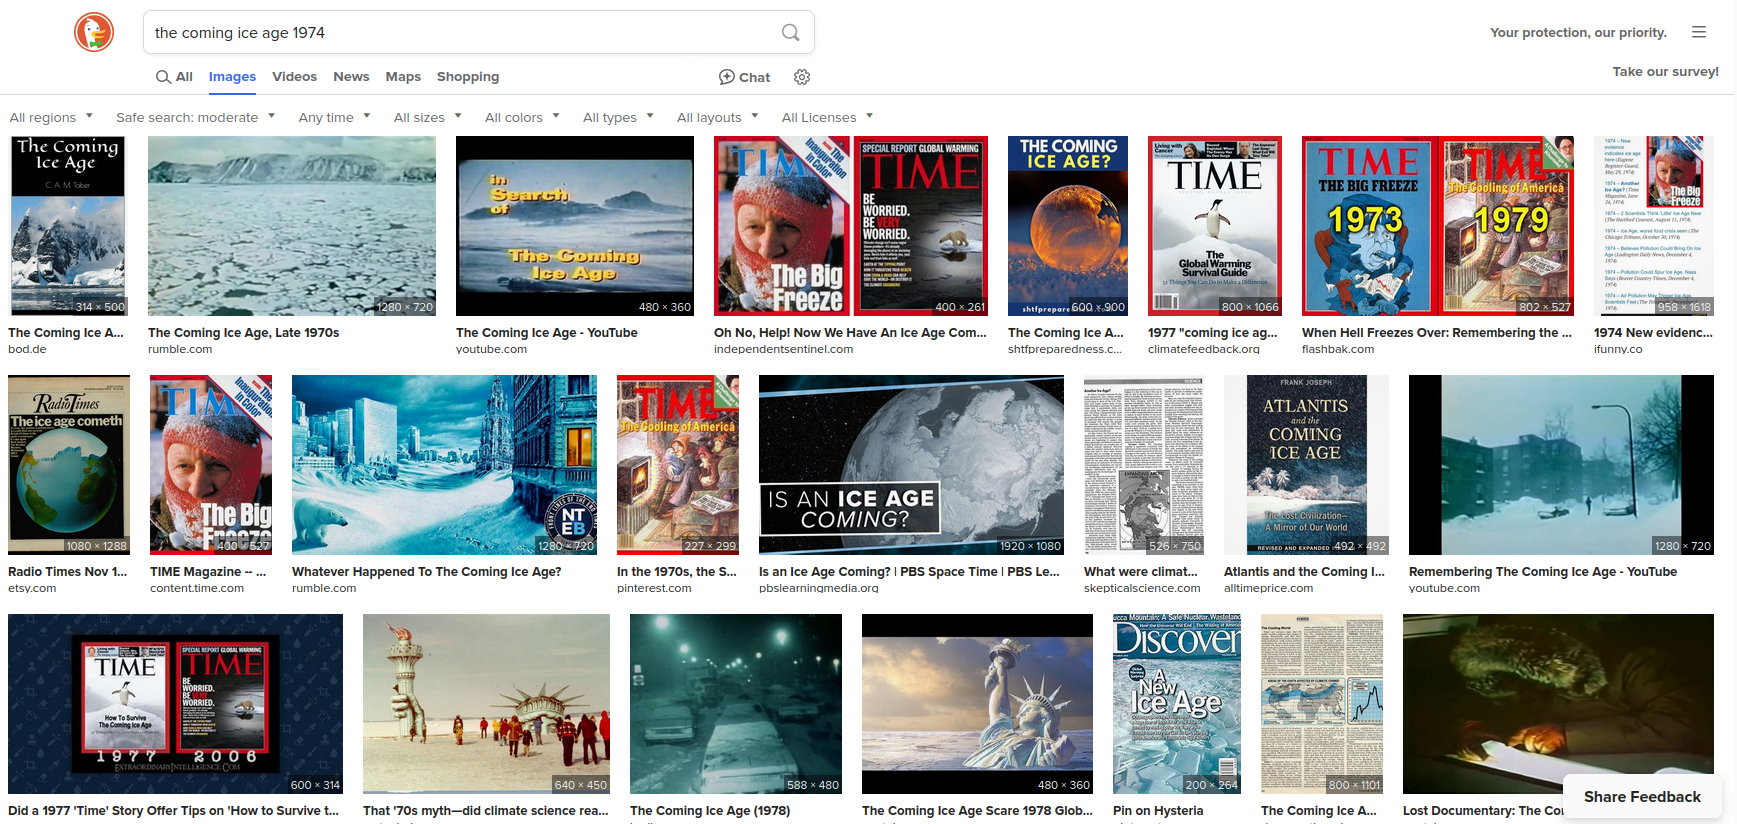
Task: Open THE COMING ICE AGE? frozen bubble thumbnail
Action: [1068, 226]
